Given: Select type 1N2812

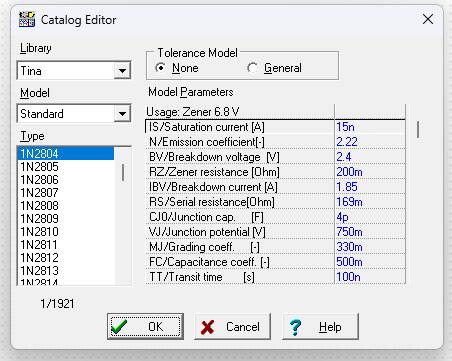Looking at the screenshot, I should pyautogui.click(x=66, y=258).
